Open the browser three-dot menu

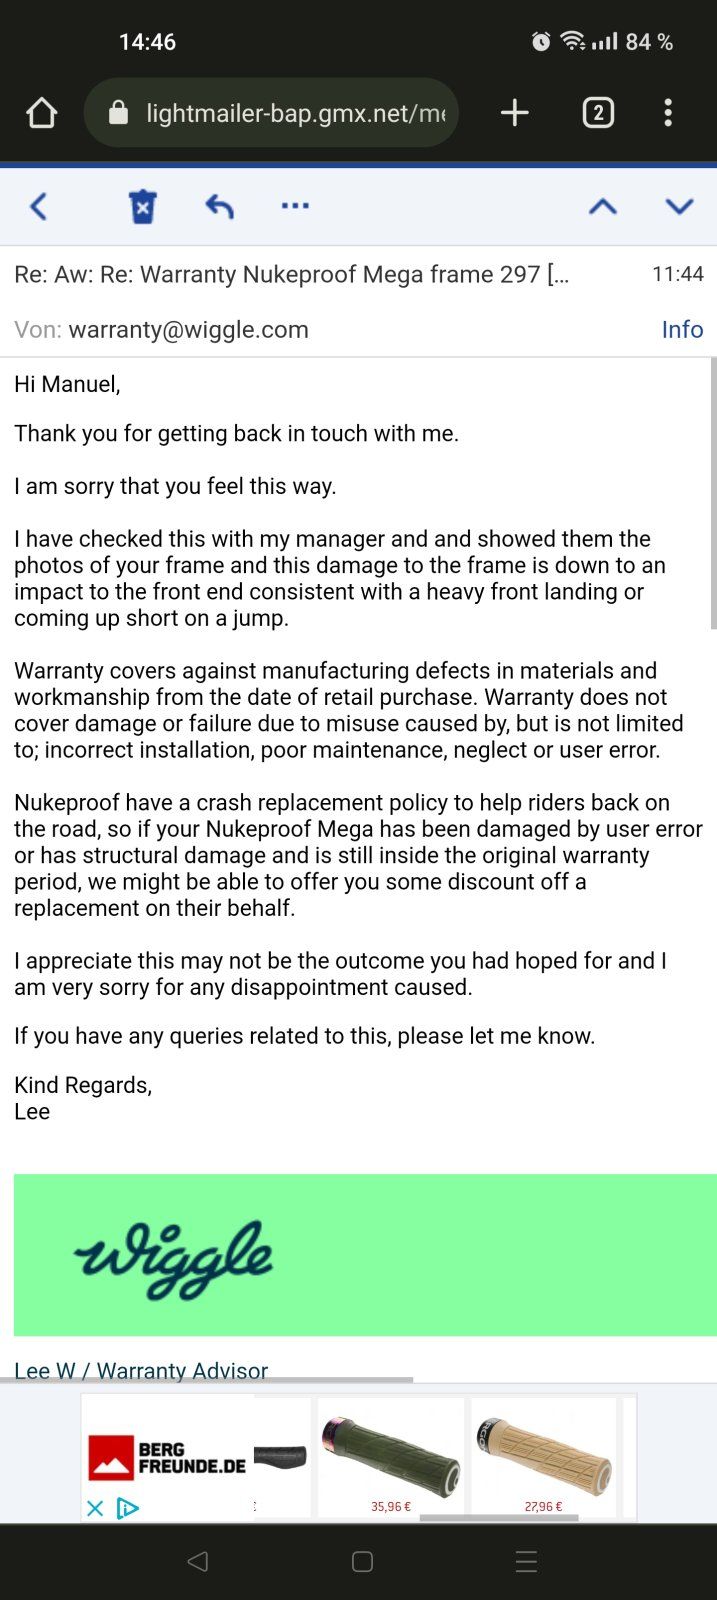pyautogui.click(x=668, y=113)
